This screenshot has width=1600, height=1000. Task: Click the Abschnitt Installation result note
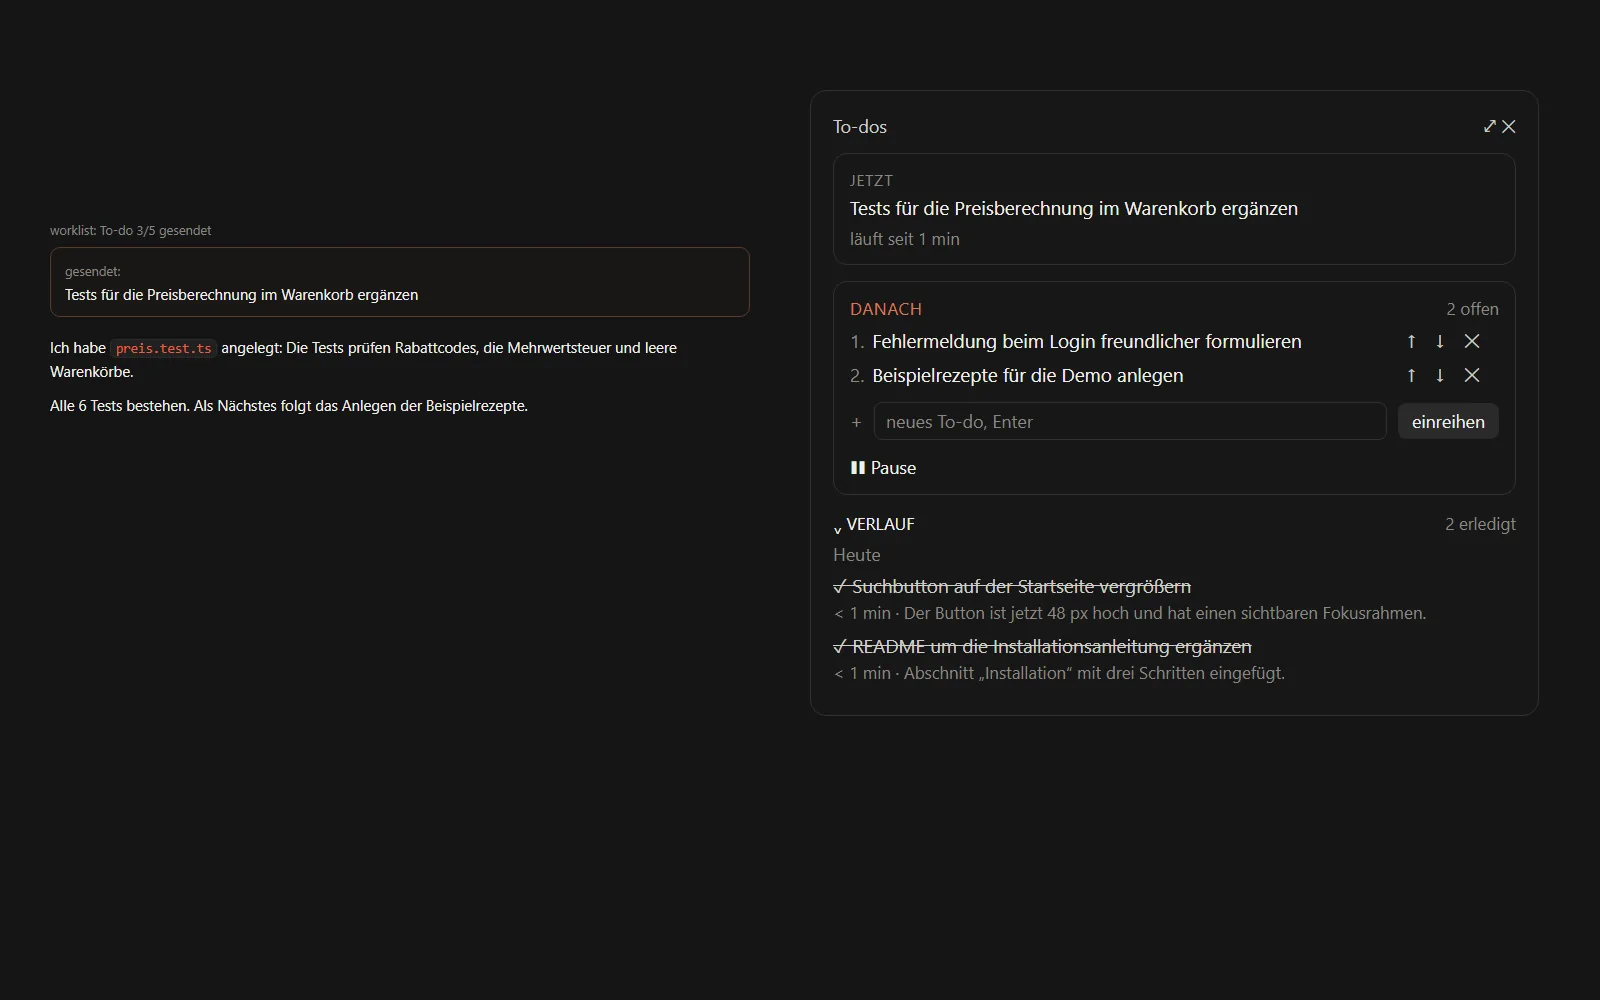pyautogui.click(x=1094, y=674)
